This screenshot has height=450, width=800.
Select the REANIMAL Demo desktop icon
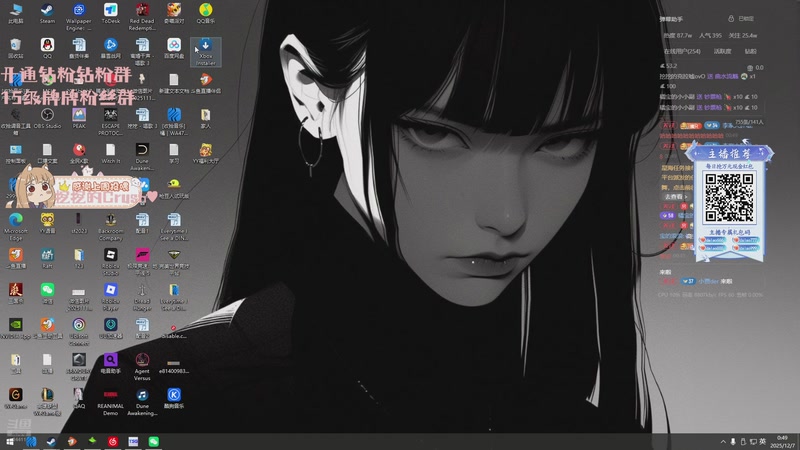110,402
